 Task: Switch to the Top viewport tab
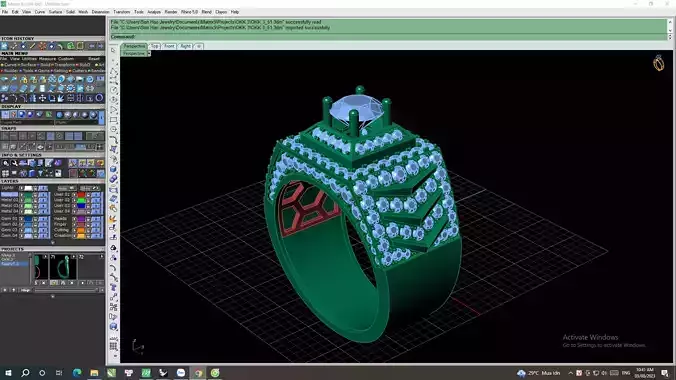pos(155,46)
